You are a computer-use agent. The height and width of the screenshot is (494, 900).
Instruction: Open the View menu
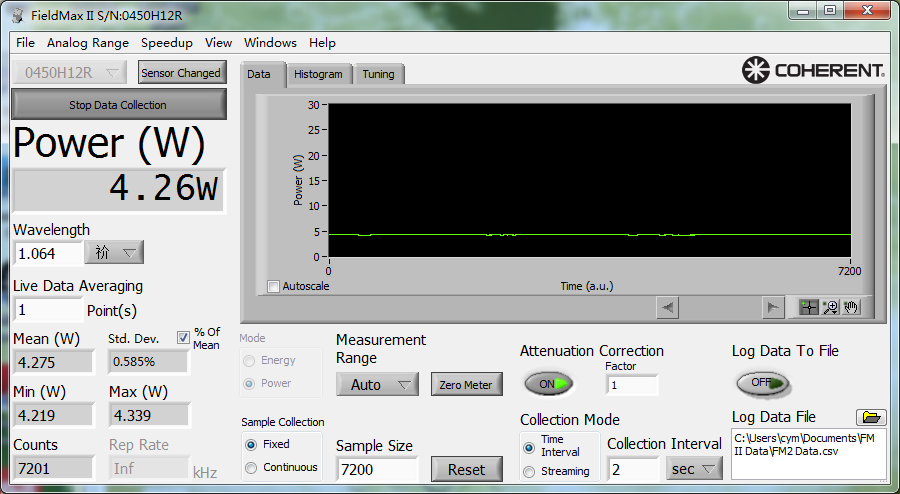(219, 43)
